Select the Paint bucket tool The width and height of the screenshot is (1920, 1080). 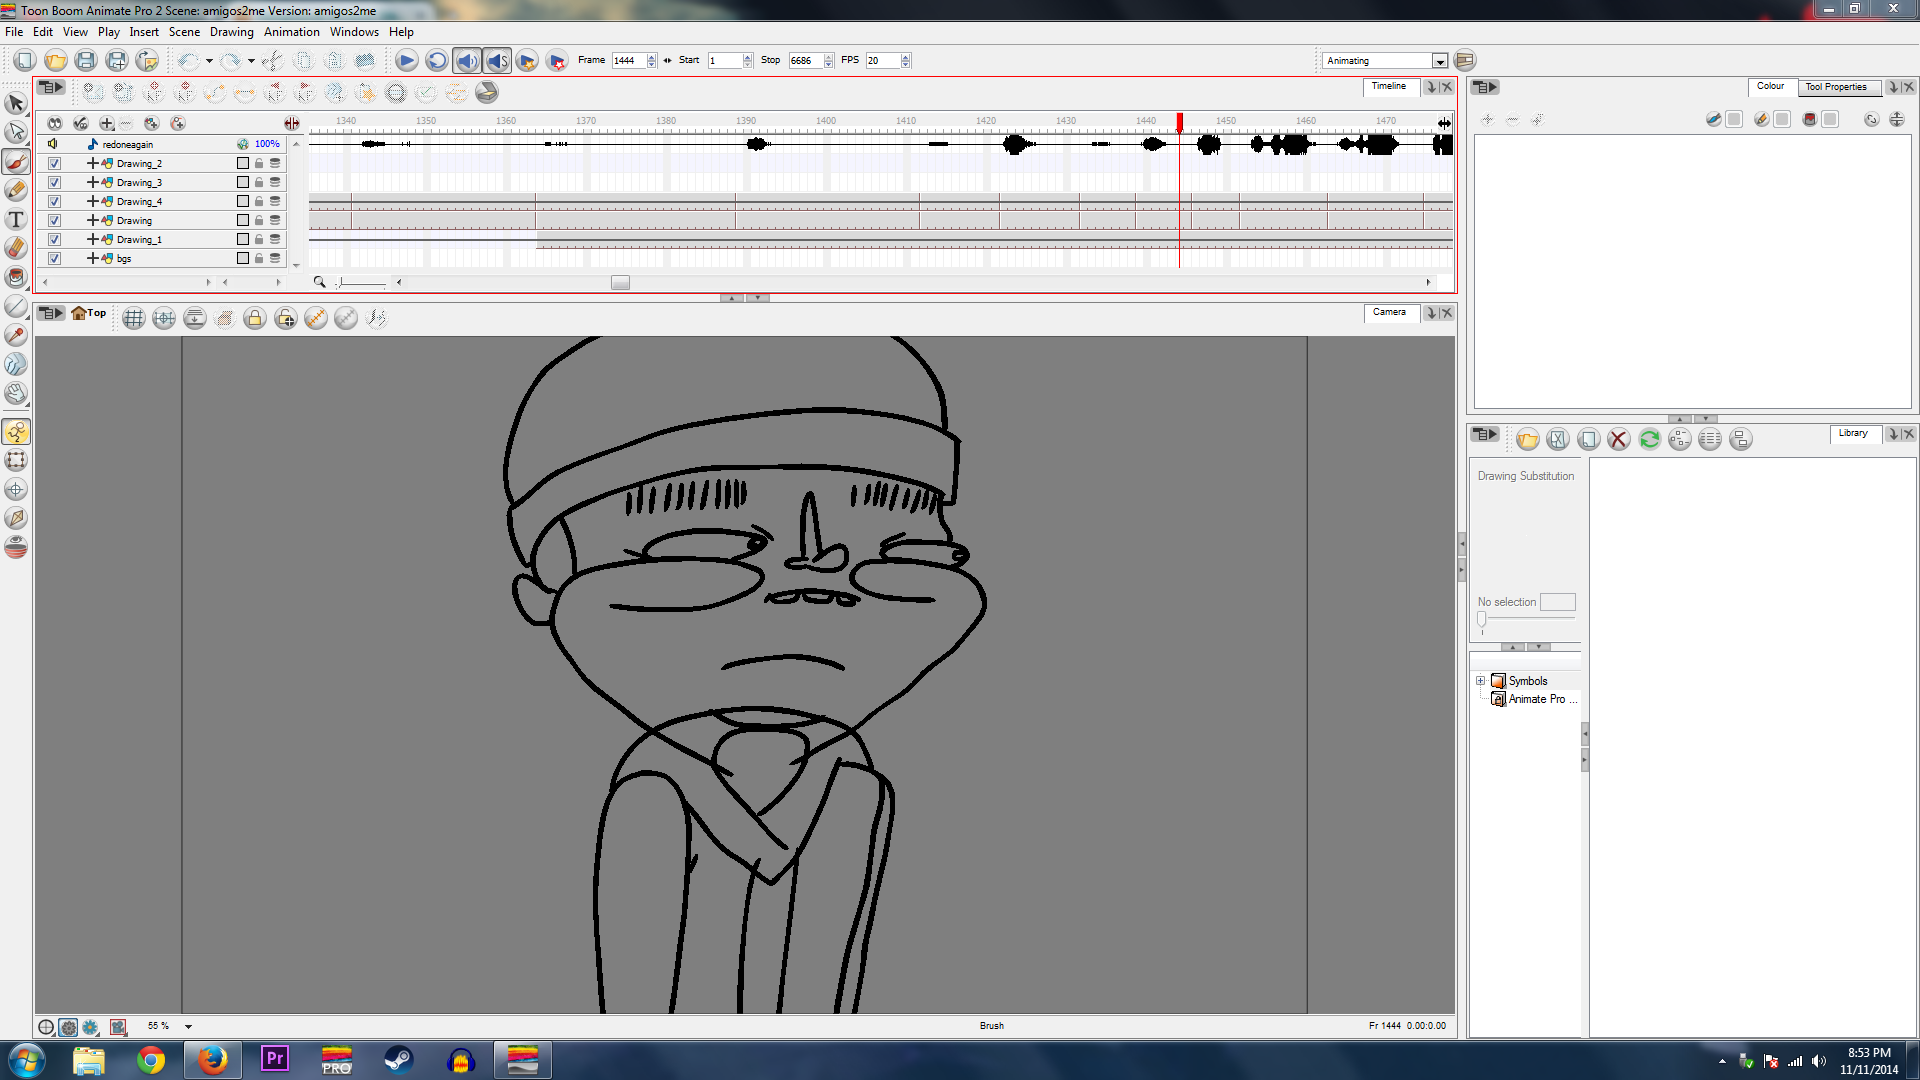(16, 277)
